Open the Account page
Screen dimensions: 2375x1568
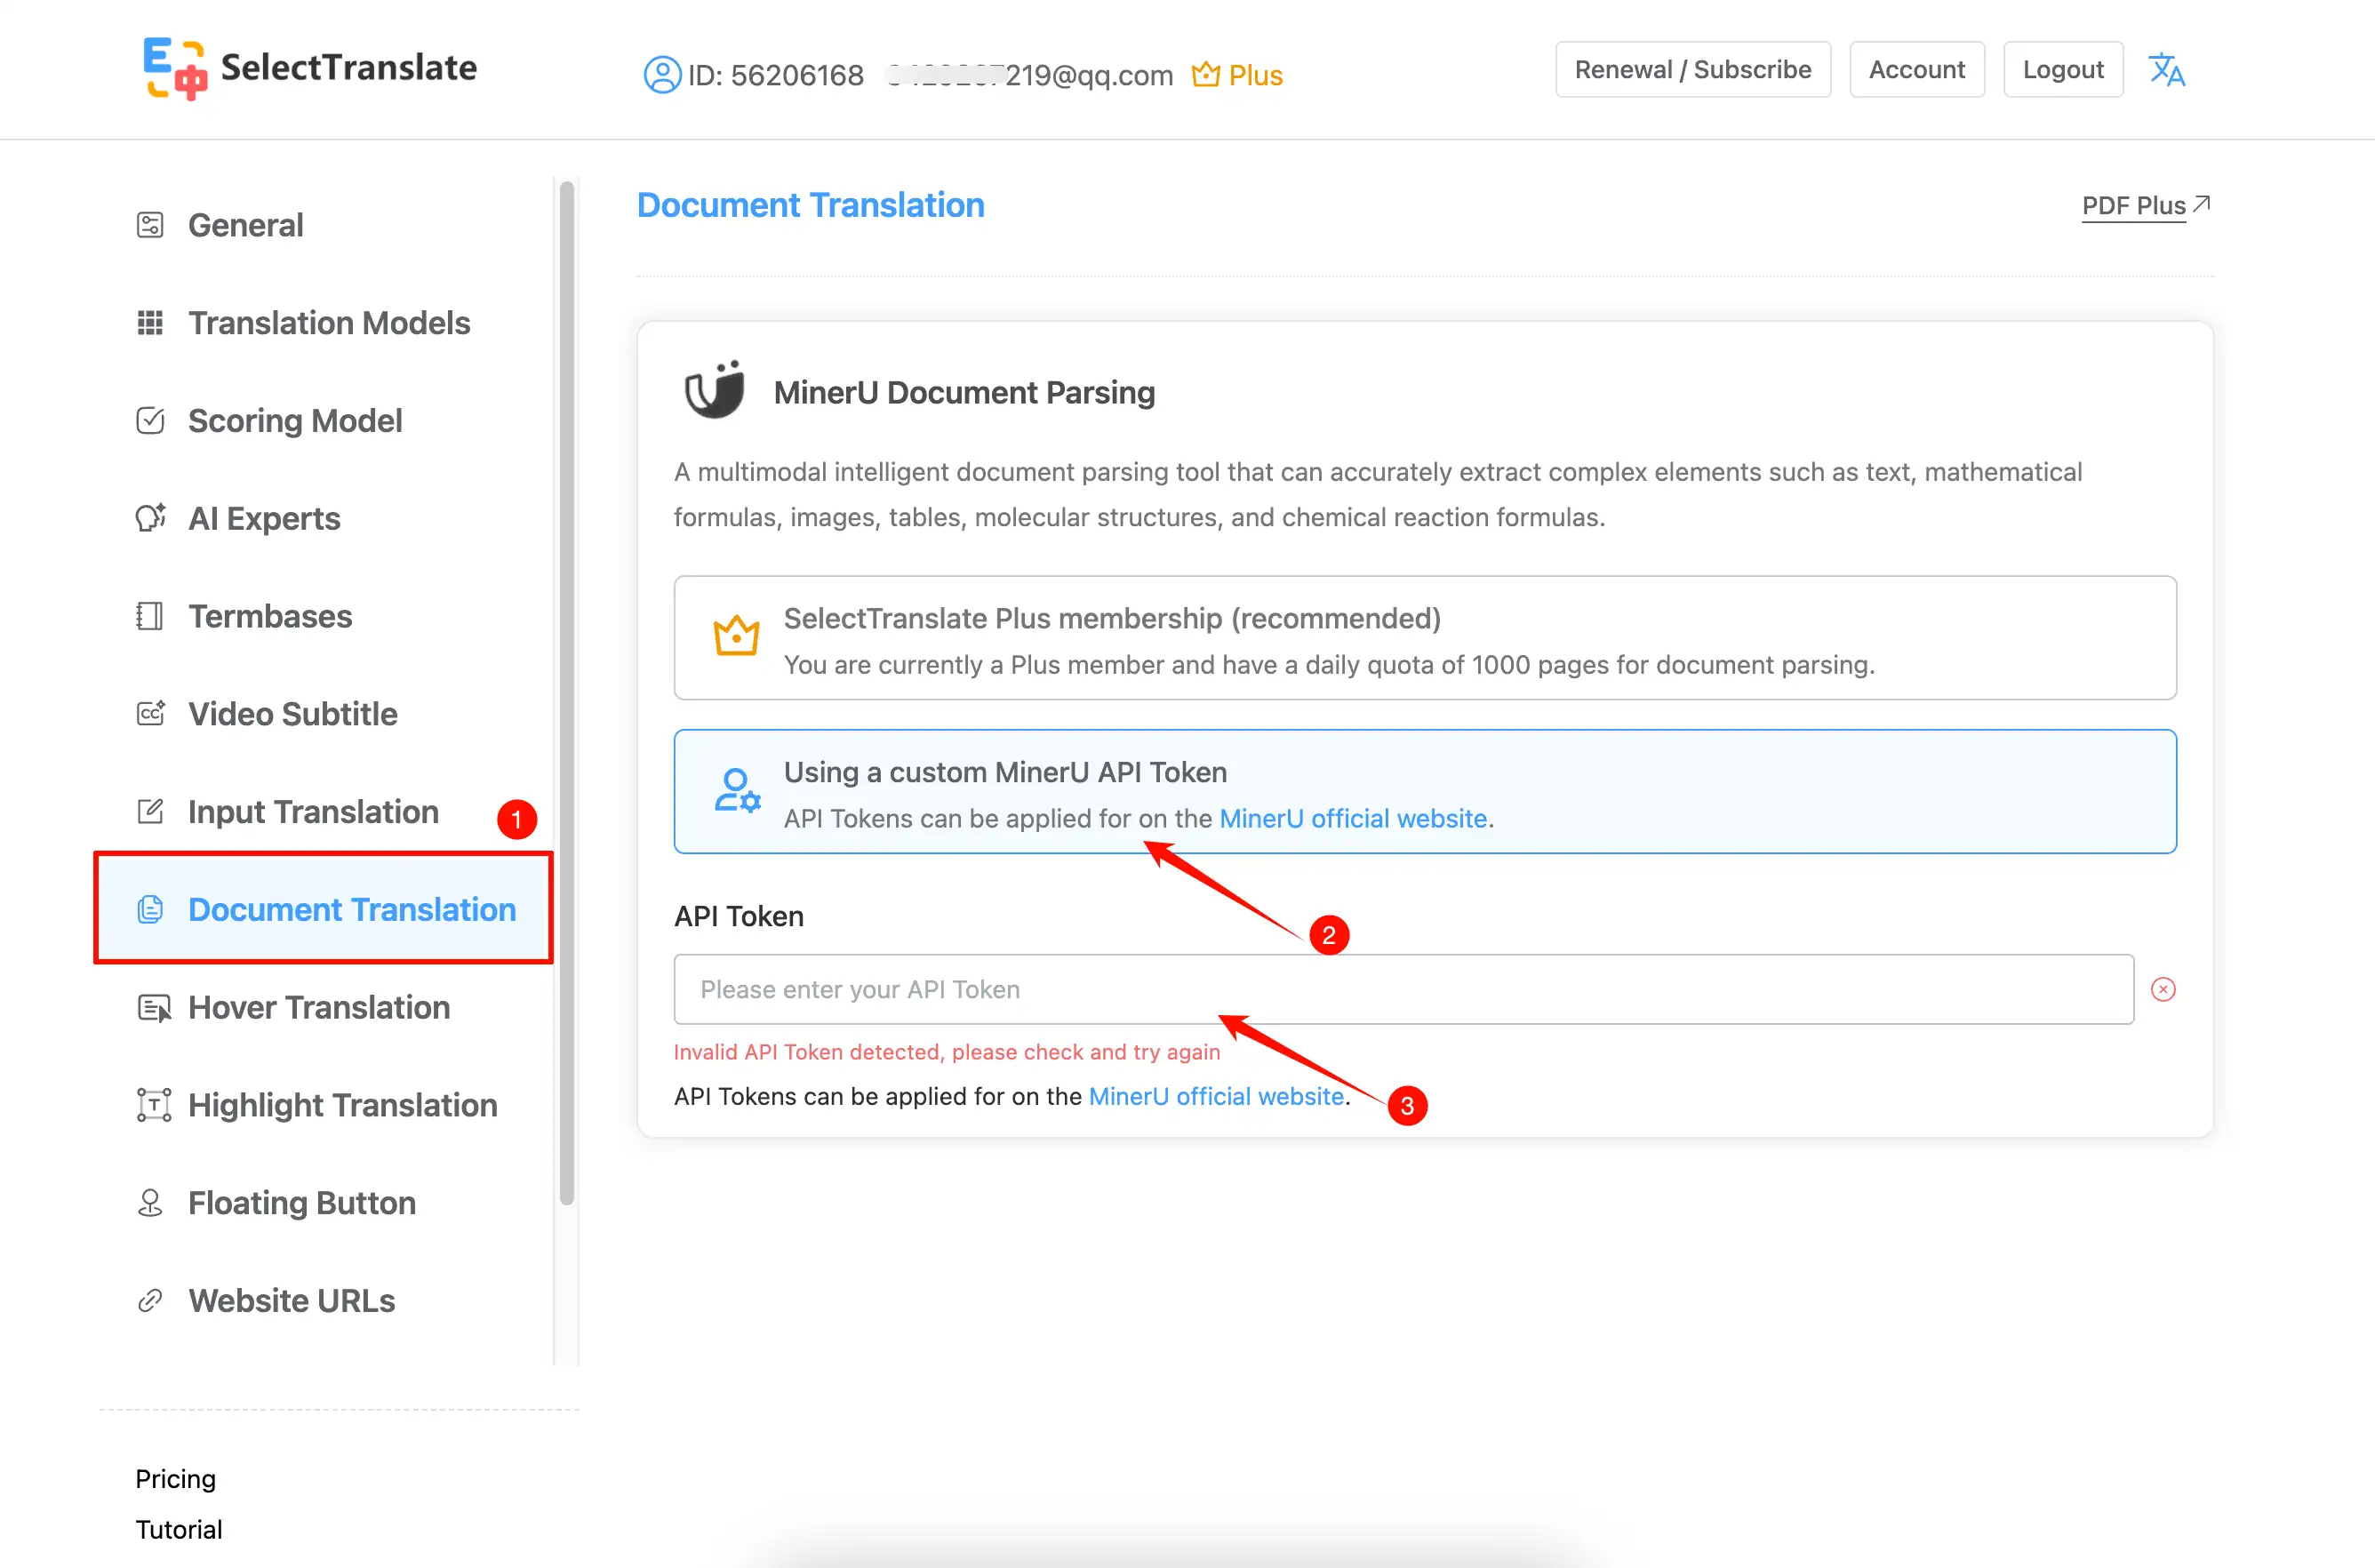[1916, 70]
